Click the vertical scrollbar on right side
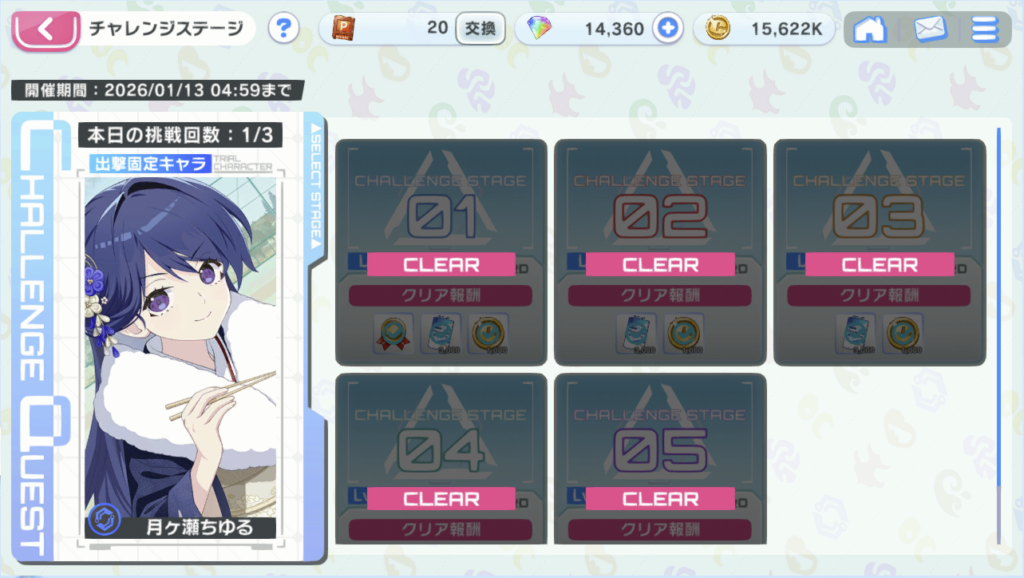 pos(999,336)
